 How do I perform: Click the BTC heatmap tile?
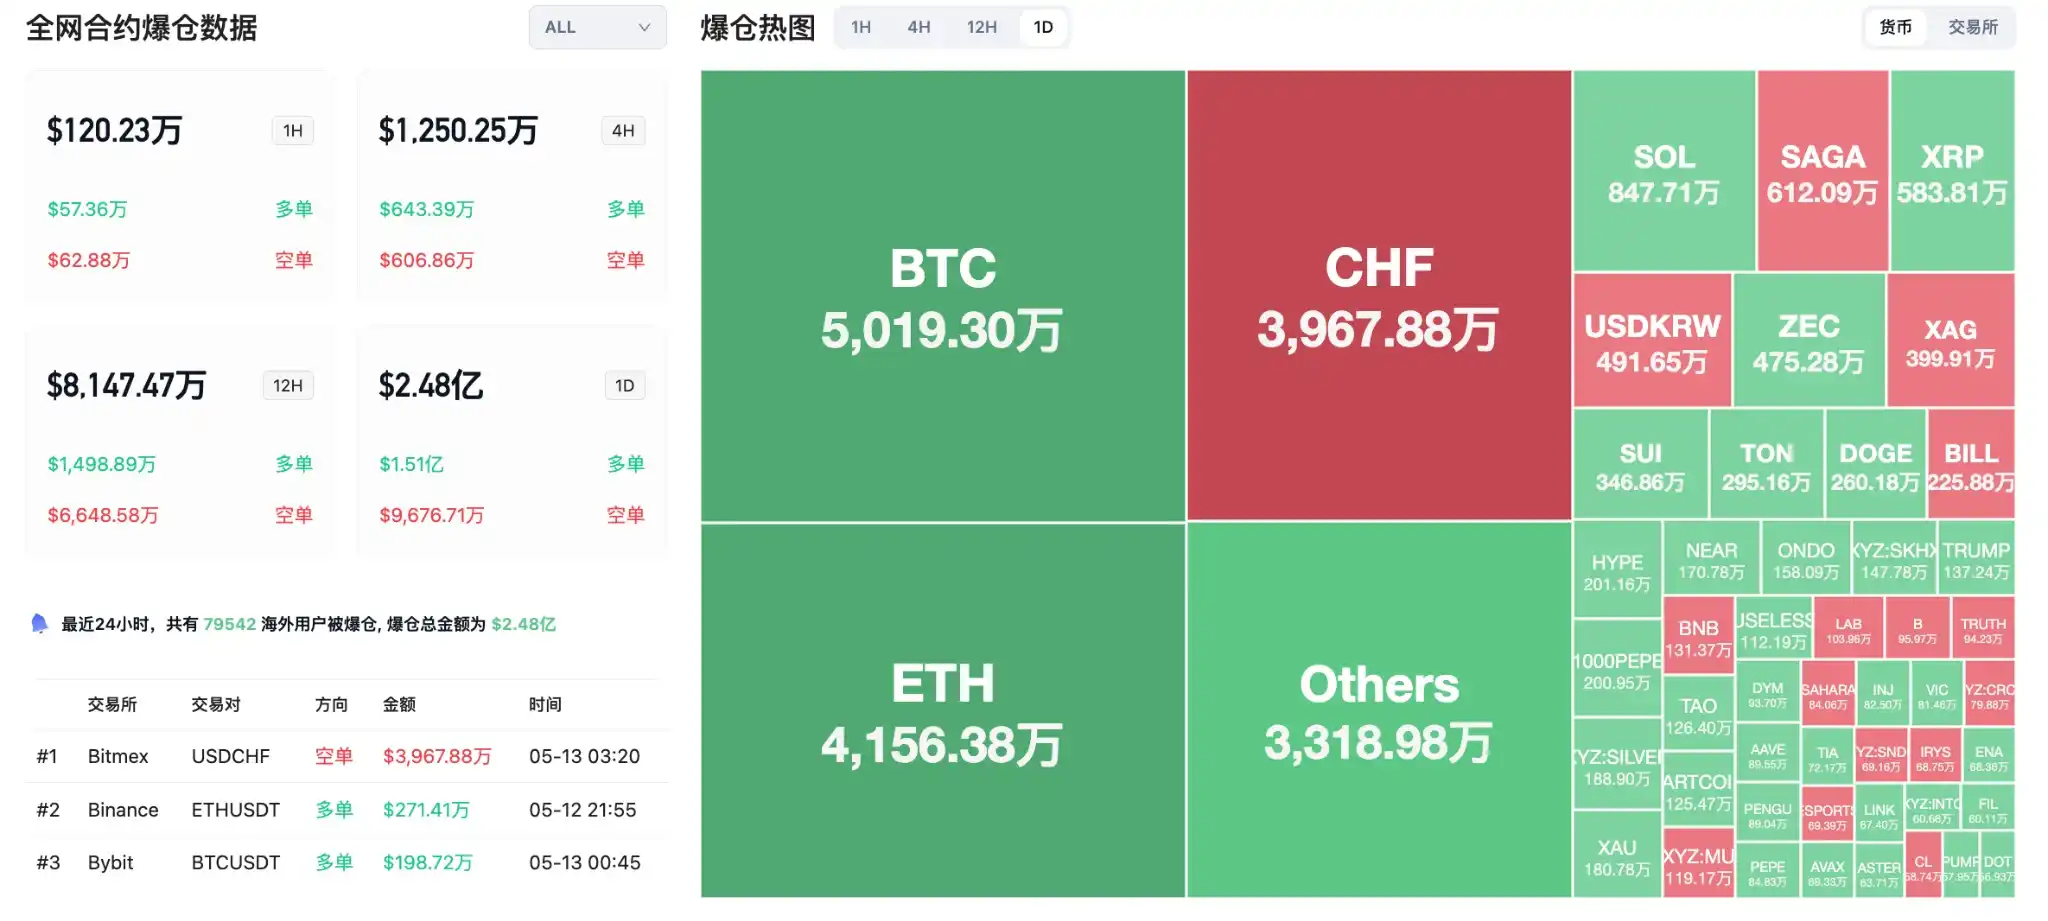click(x=943, y=296)
